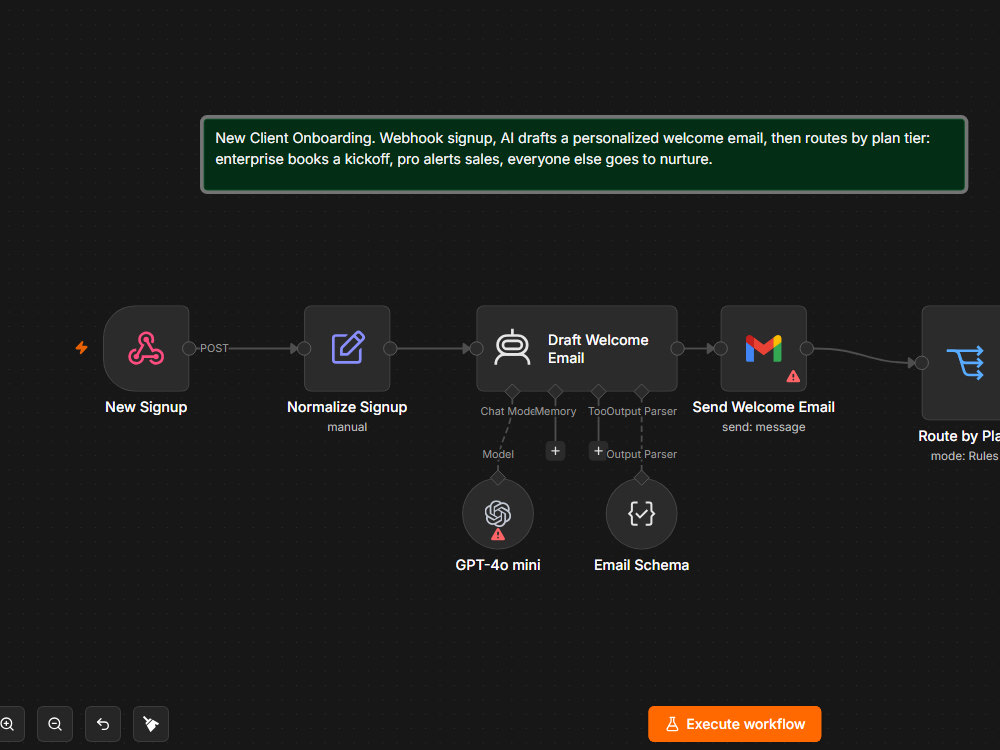This screenshot has width=1000, height=750.
Task: Click the Email Schema top diamond connector
Action: (642, 478)
